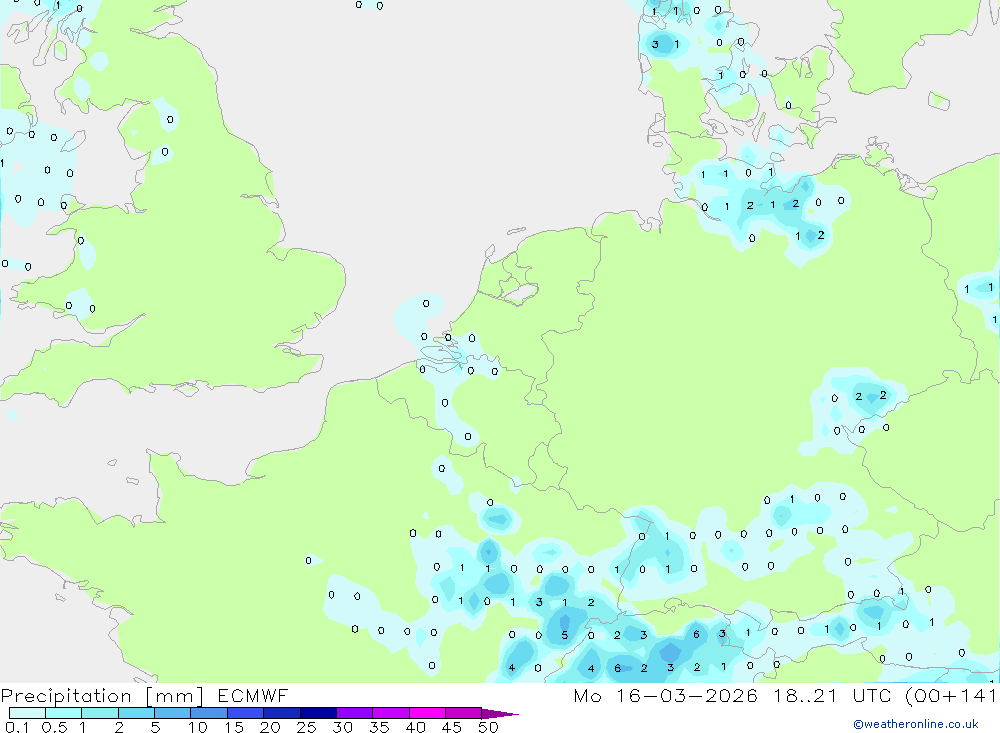Click the legend label '0.1'

click(x=17, y=727)
